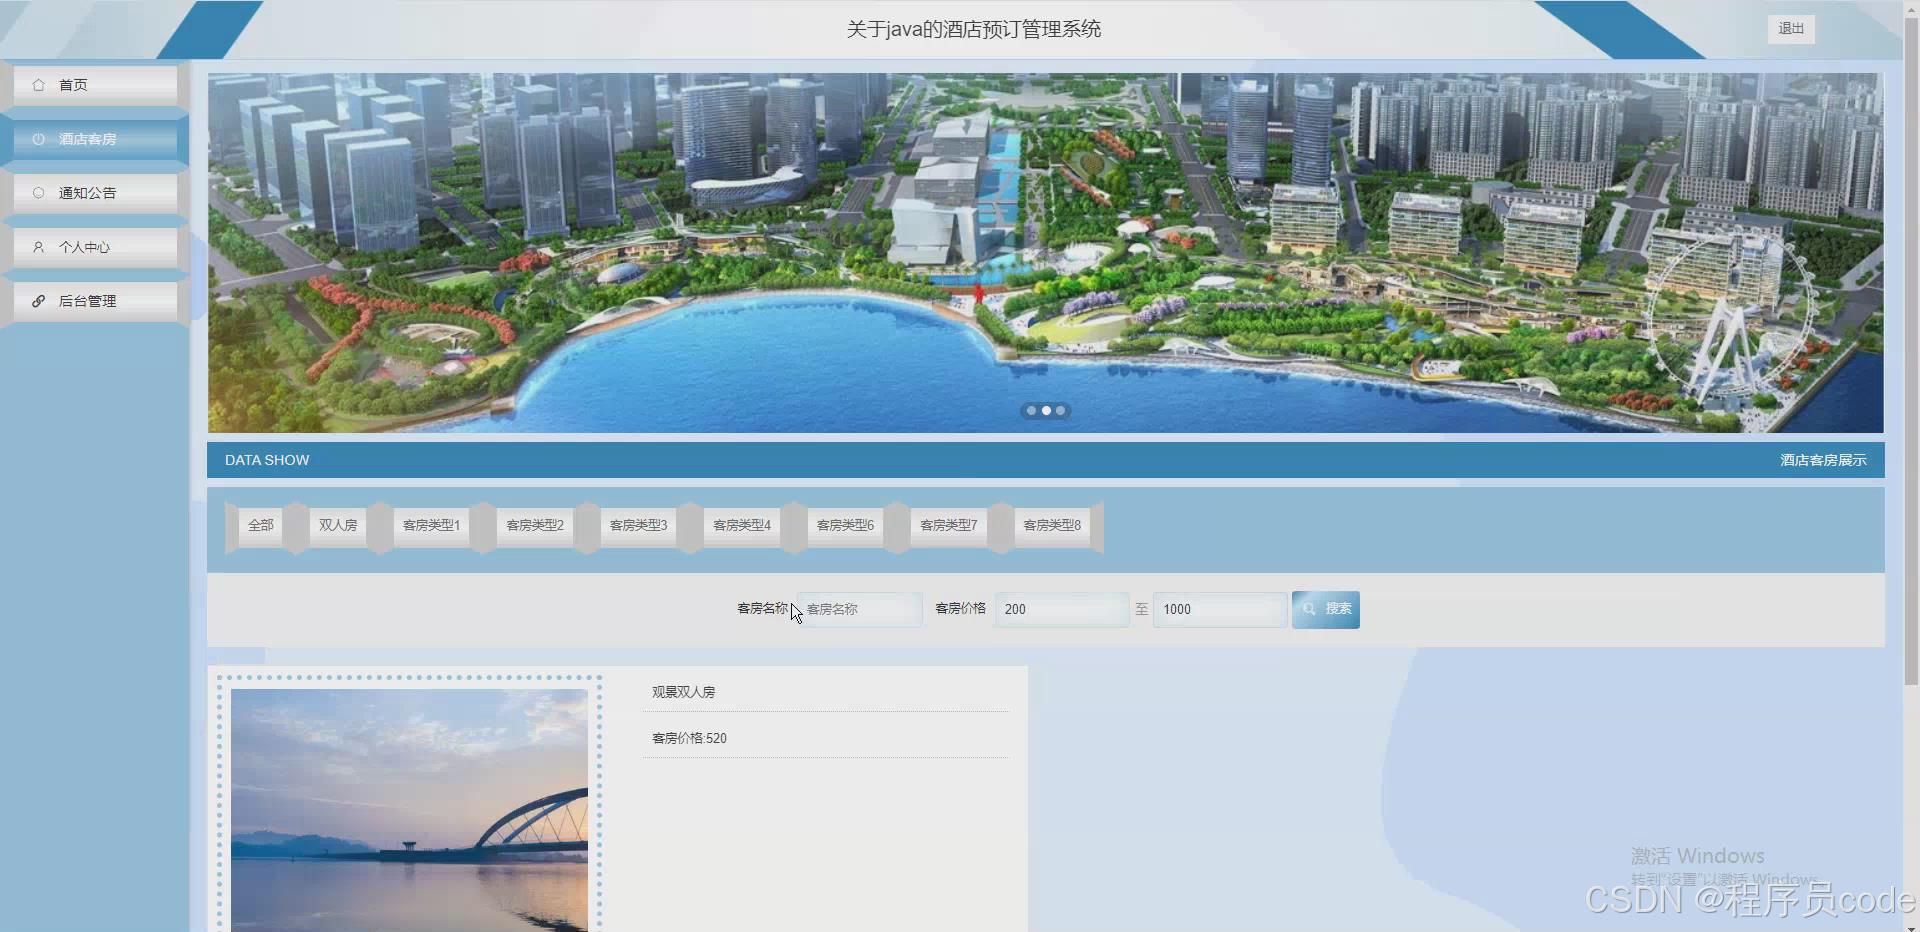The image size is (1920, 932).
Task: Click the magnifier icon in the search button
Action: pos(1310,609)
